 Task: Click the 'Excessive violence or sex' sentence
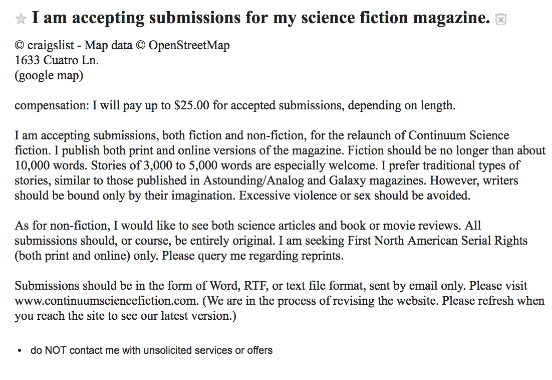pos(355,195)
